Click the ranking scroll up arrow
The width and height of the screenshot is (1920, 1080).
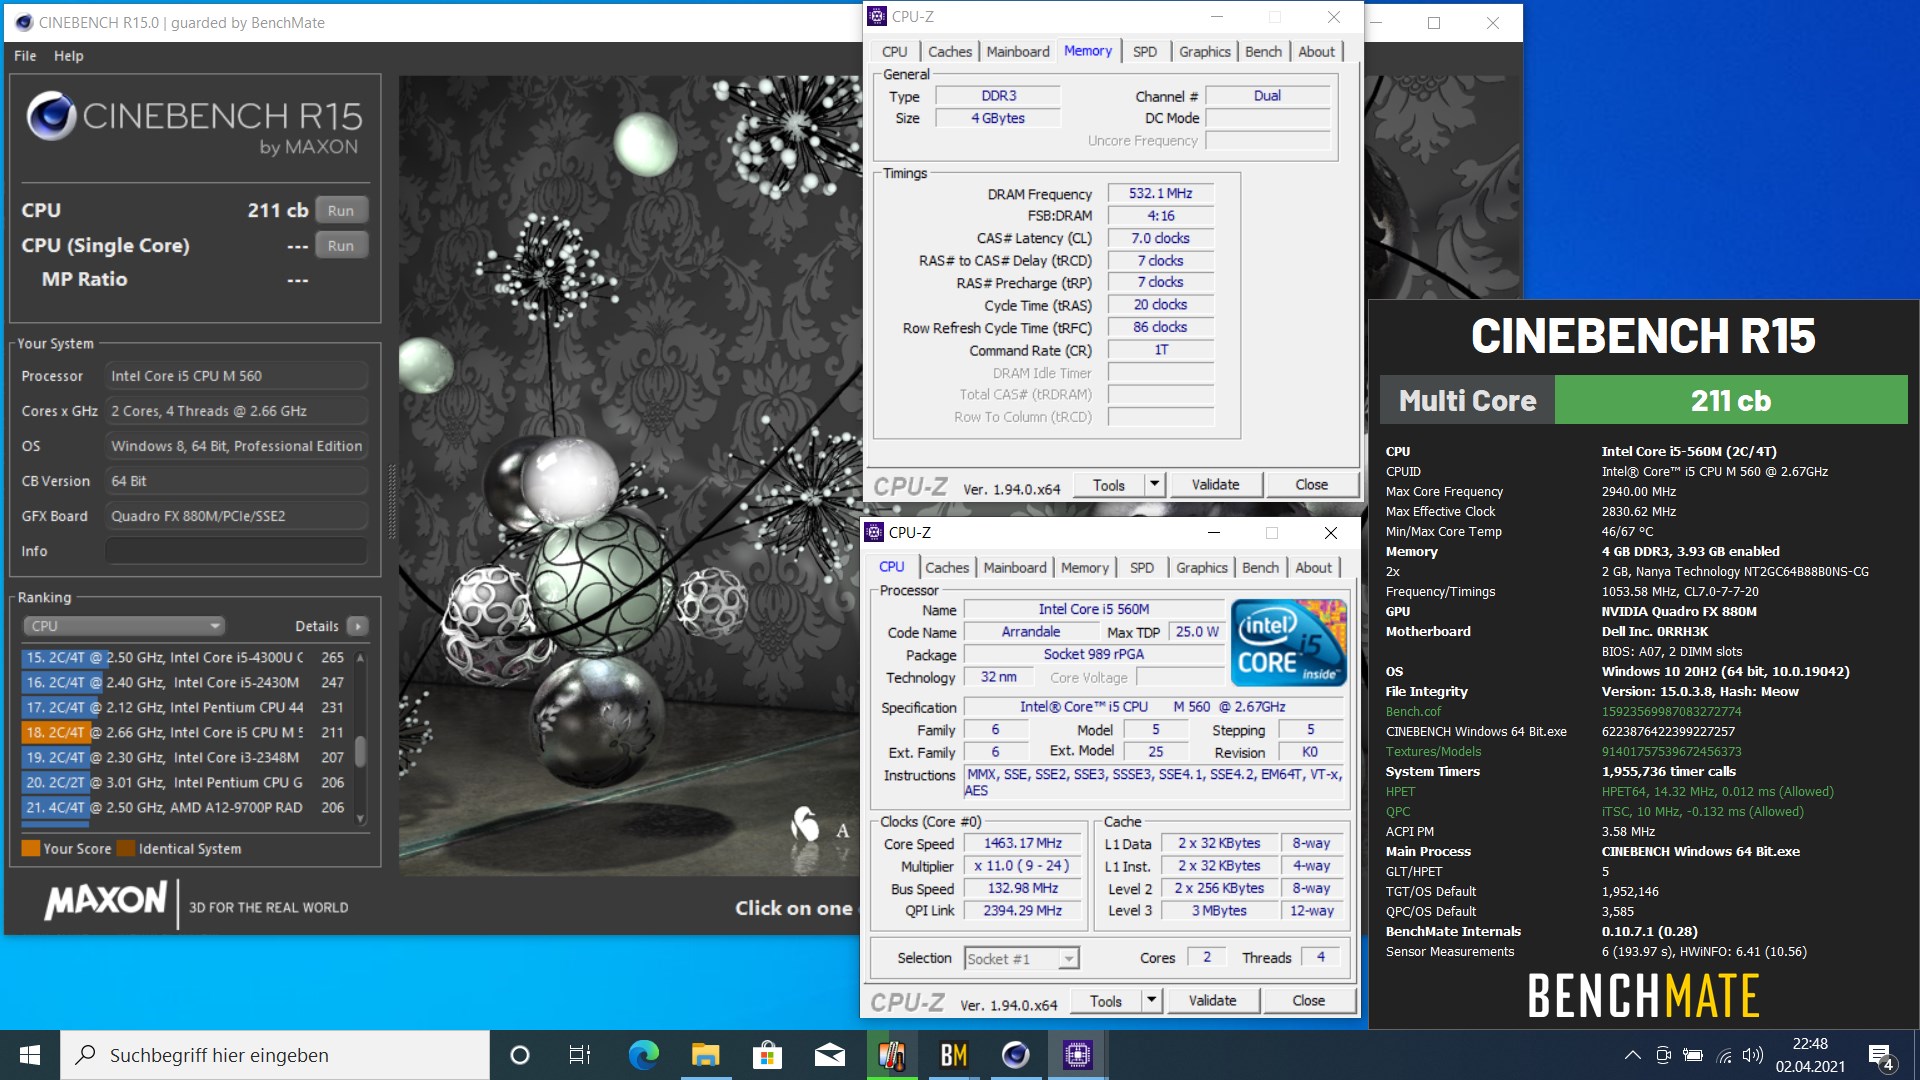(x=360, y=657)
